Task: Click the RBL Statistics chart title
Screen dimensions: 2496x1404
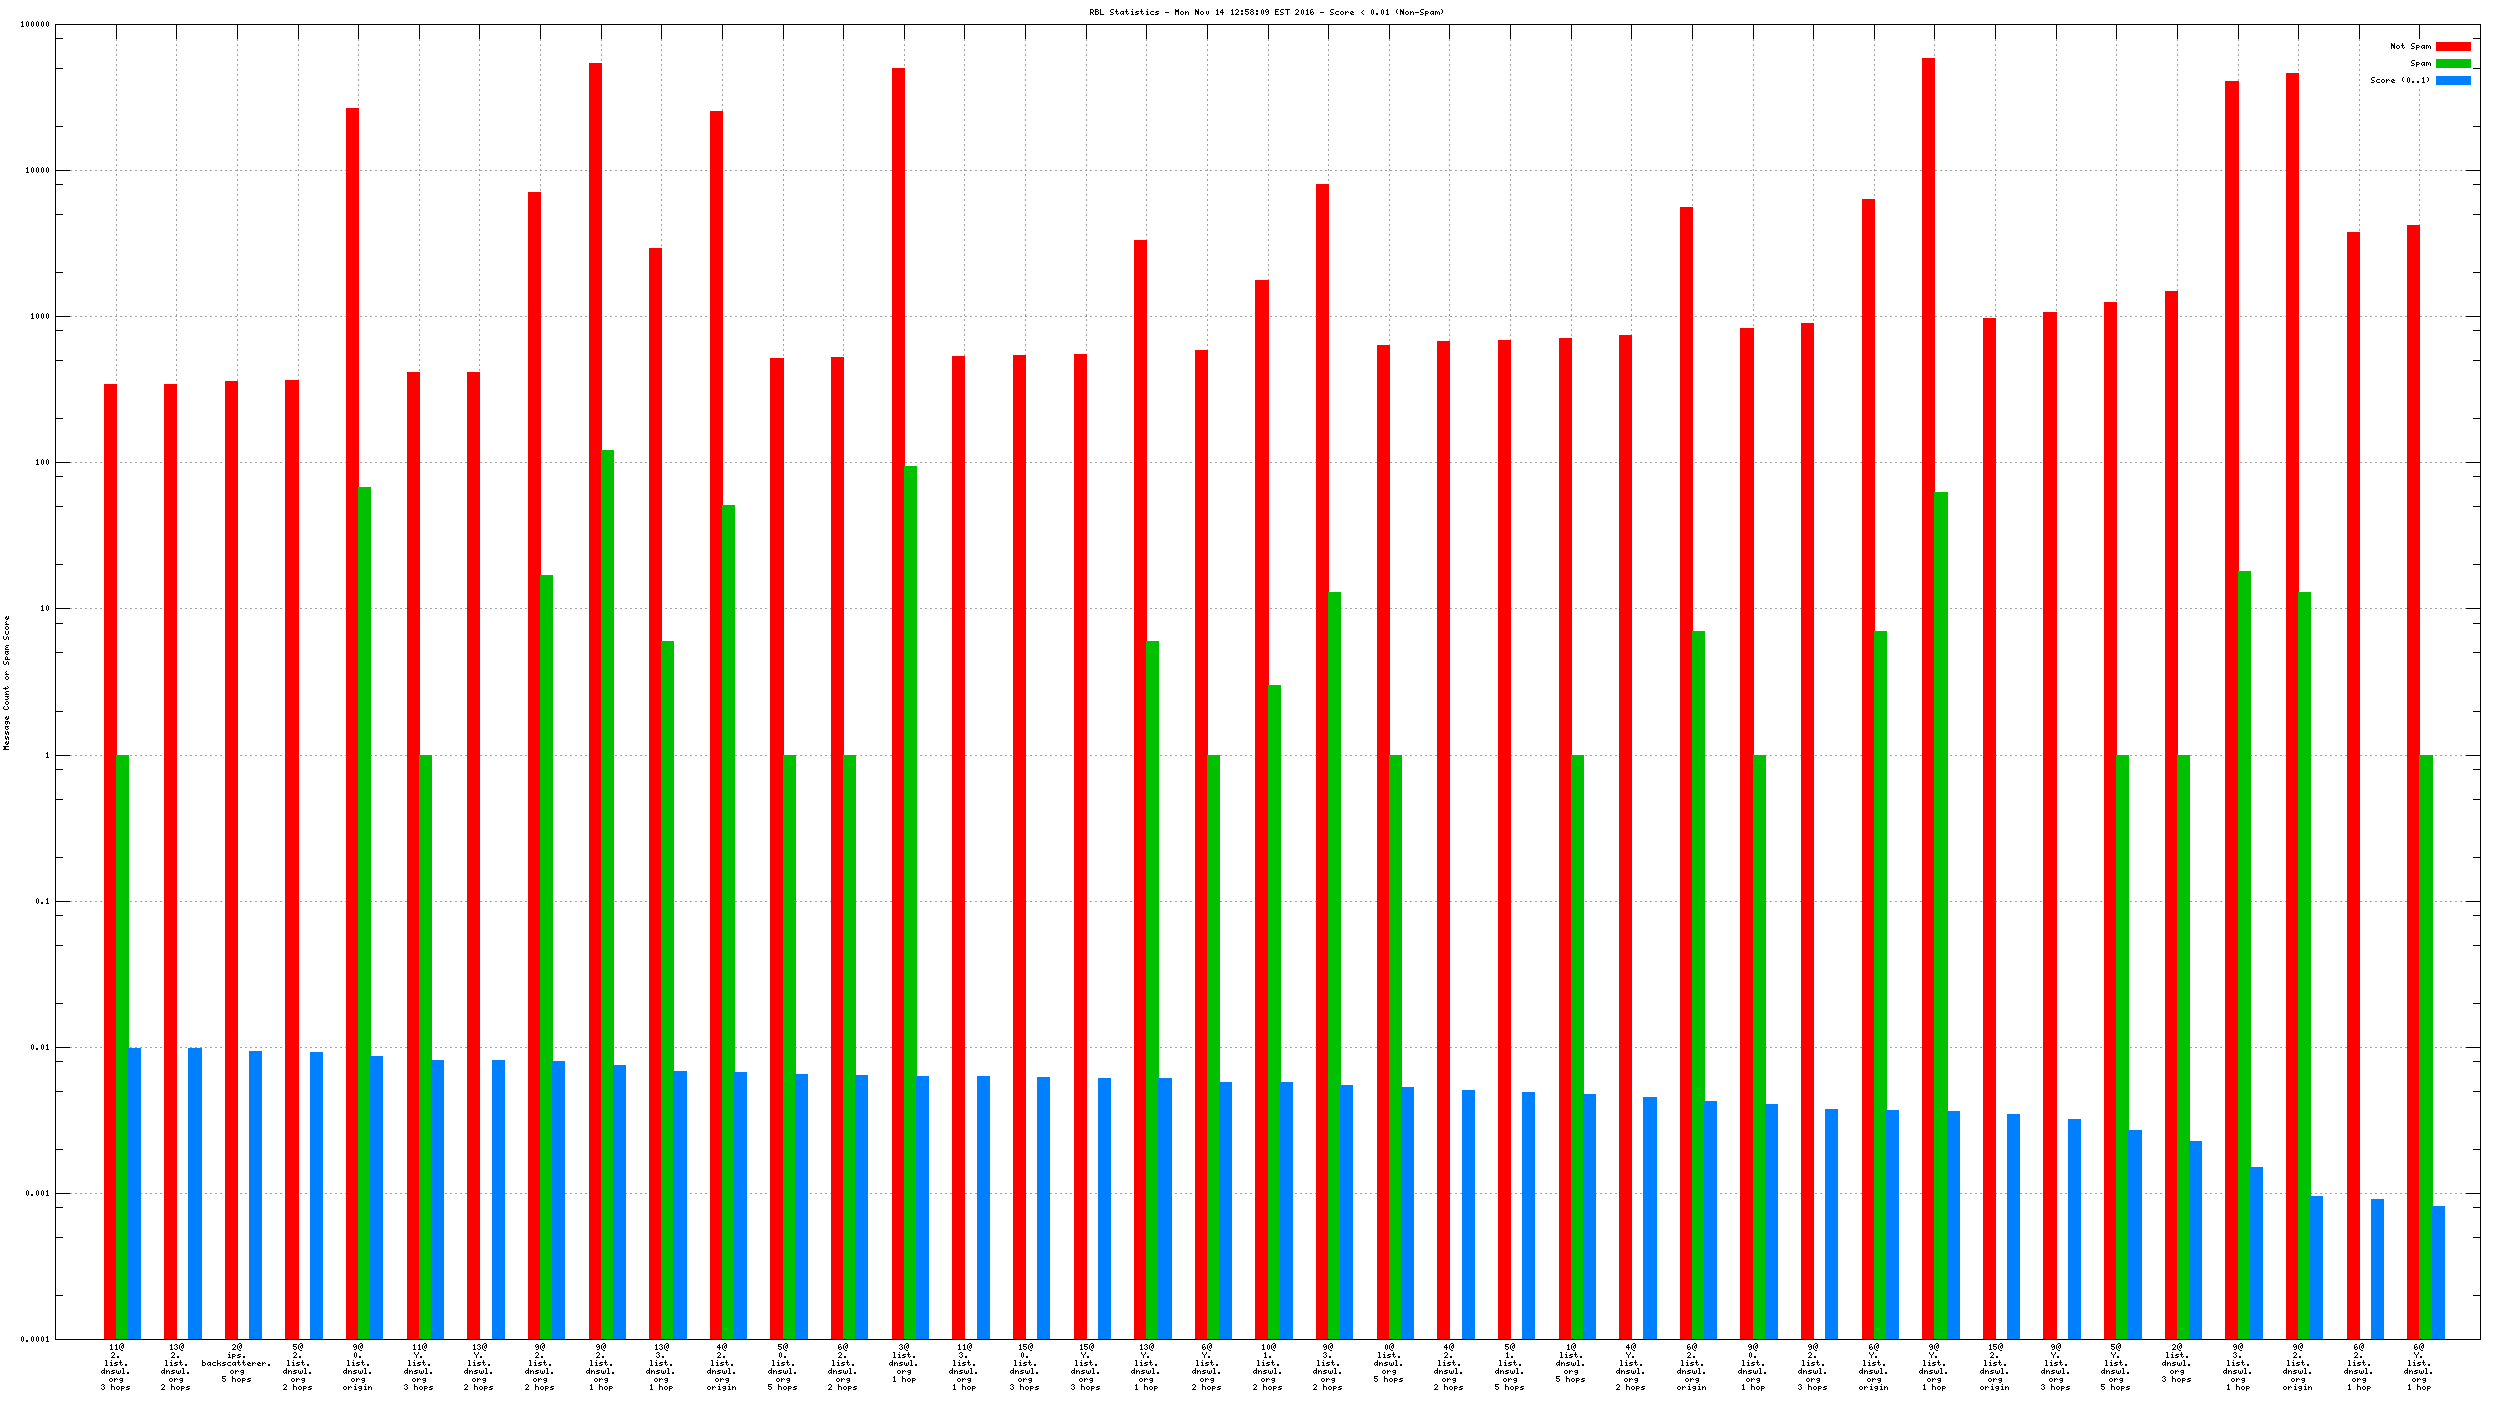Action: (x=1266, y=12)
